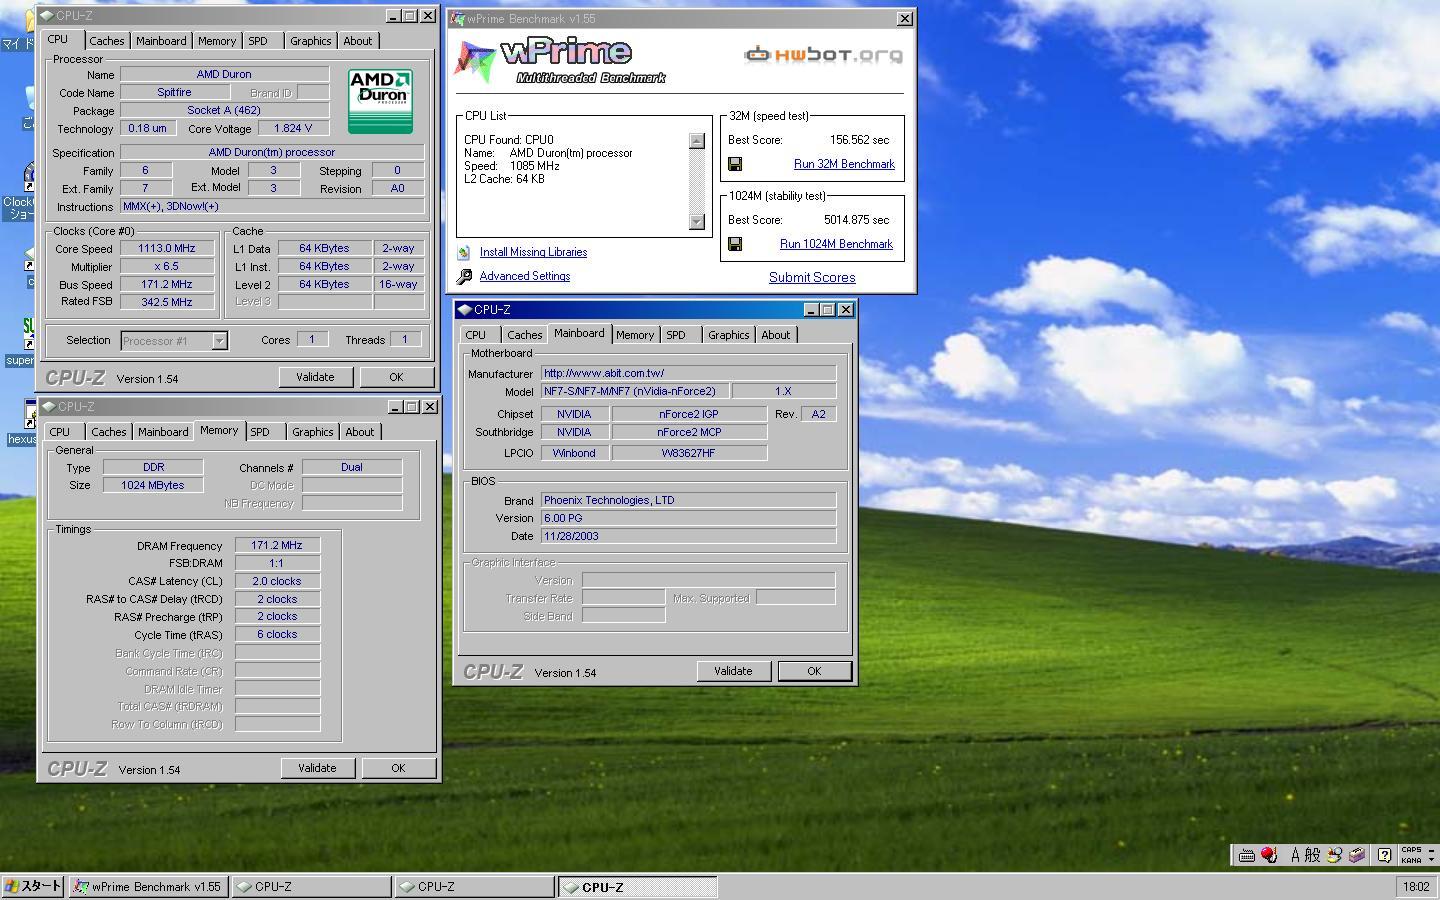Screen dimensions: 1440x900
Task: Click the CAS# Latency value 2.0 clocks
Action: click(277, 581)
